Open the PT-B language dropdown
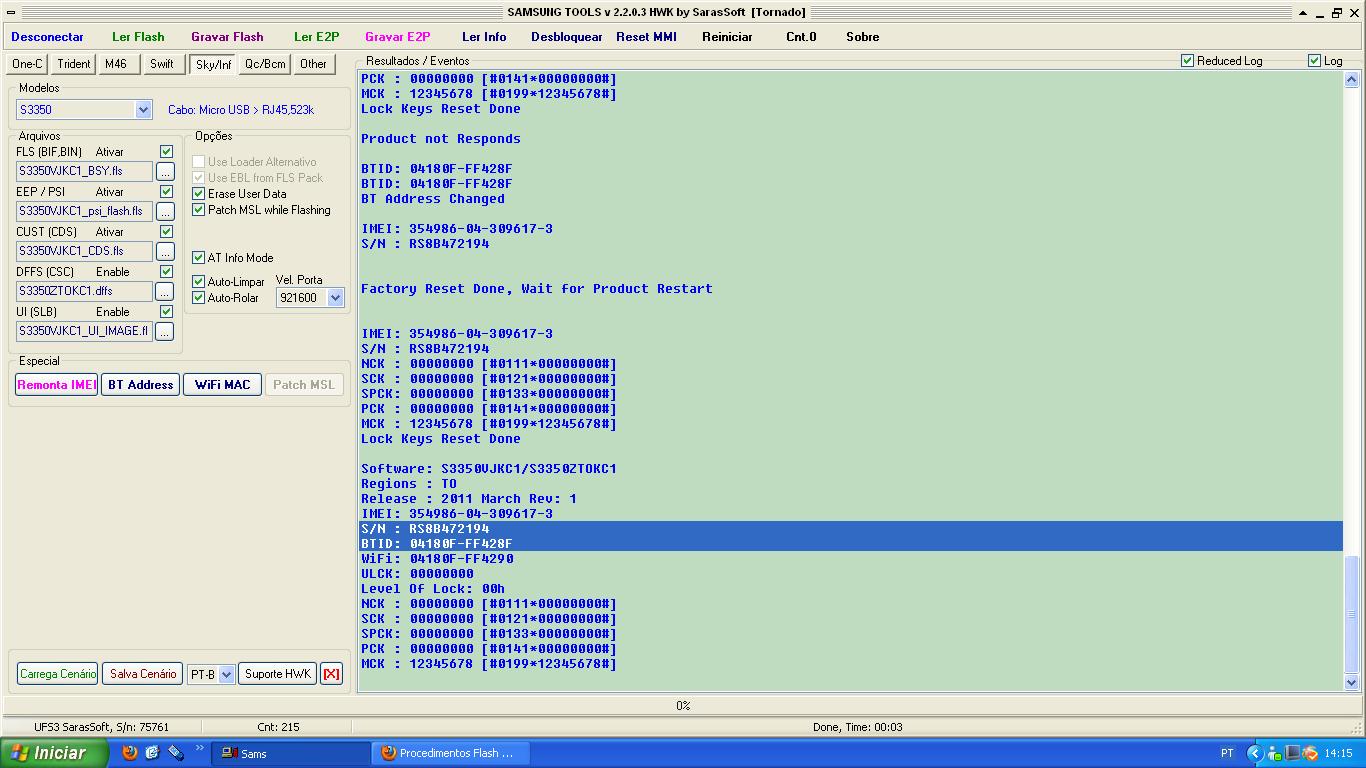 coord(226,674)
